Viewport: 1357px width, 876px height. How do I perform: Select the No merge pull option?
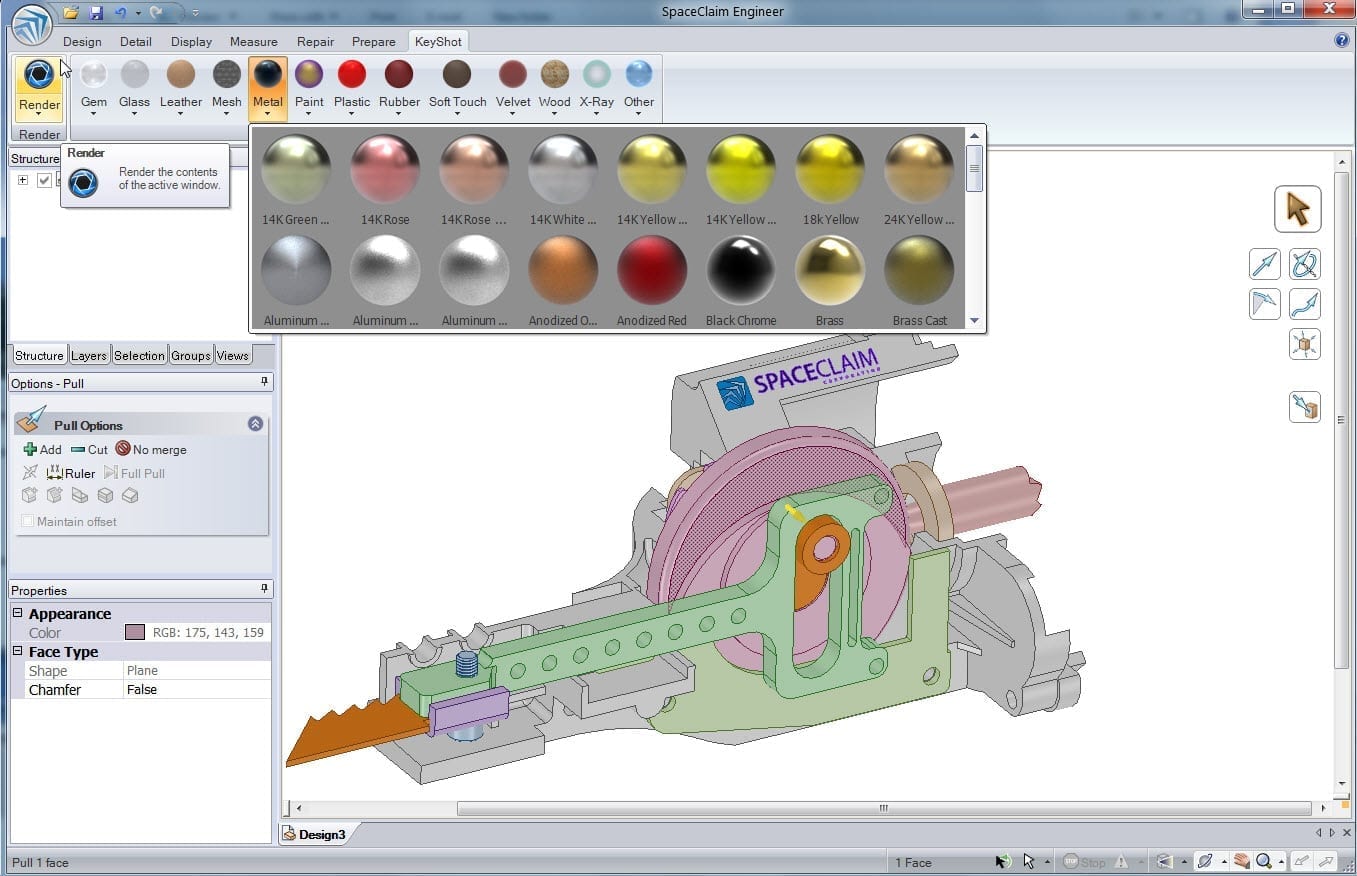[151, 449]
